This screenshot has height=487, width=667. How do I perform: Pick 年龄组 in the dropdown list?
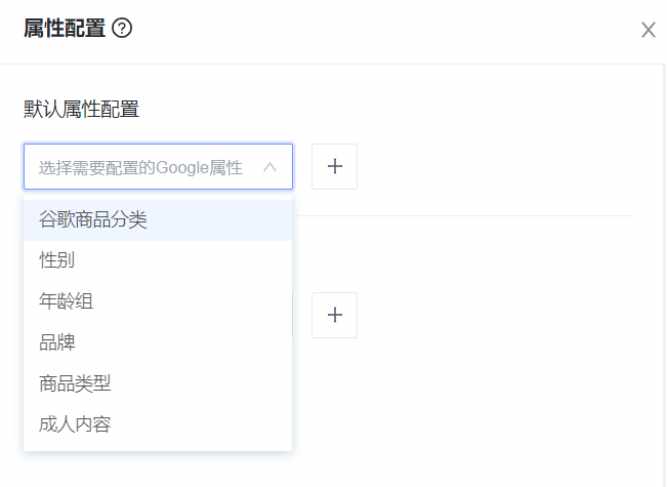click(x=66, y=301)
